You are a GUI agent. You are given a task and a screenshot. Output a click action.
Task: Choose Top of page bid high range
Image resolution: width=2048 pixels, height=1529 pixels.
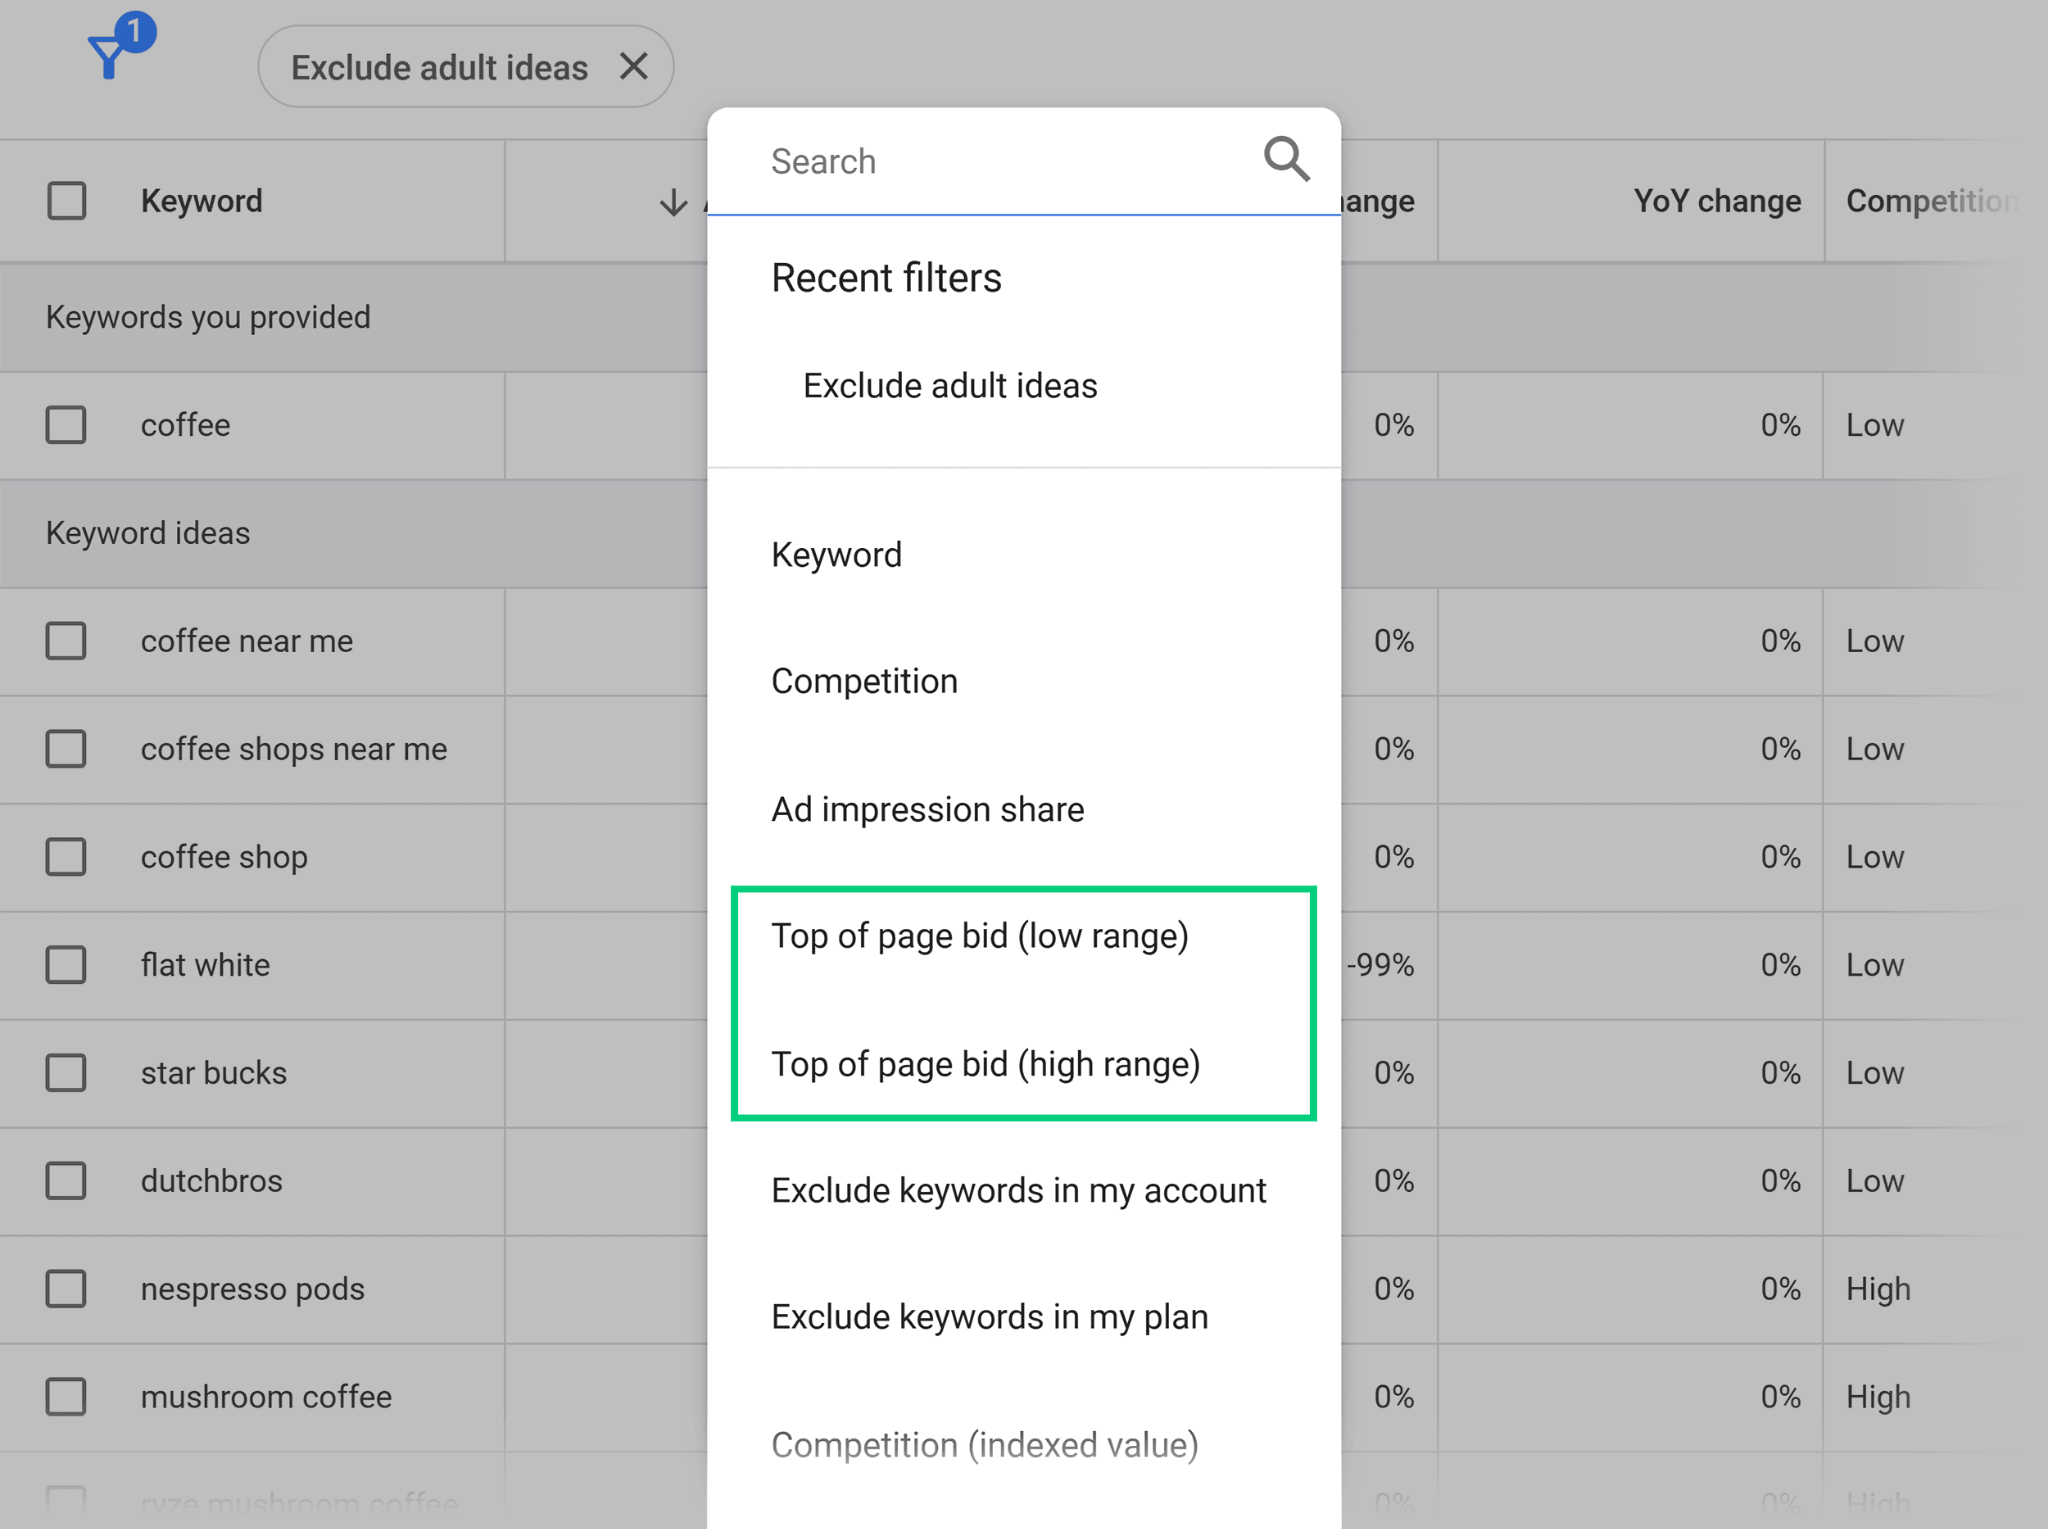985,1063
